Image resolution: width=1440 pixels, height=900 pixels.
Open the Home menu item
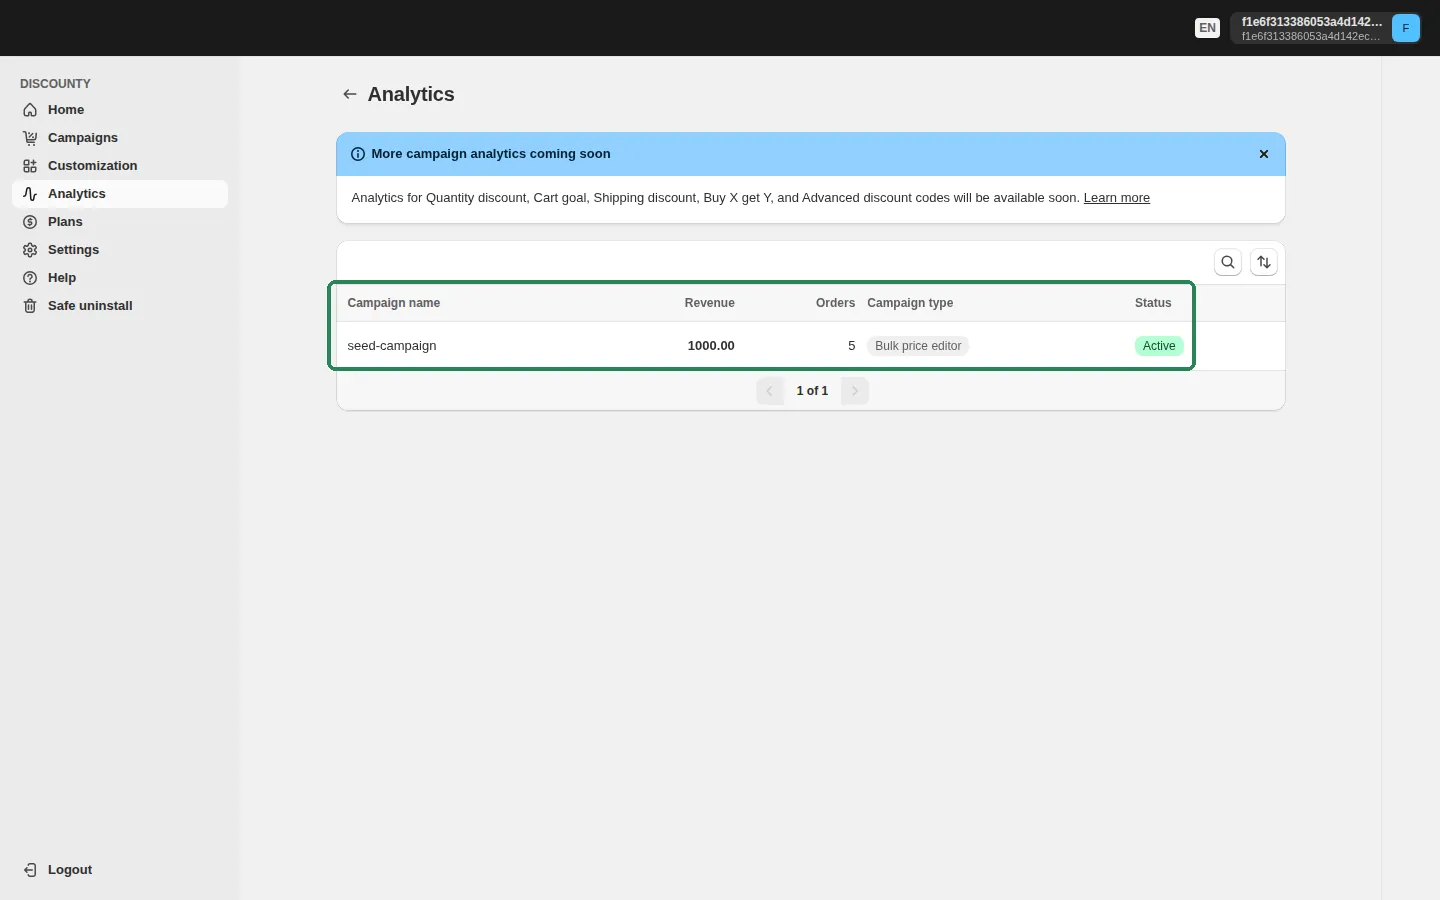120,110
